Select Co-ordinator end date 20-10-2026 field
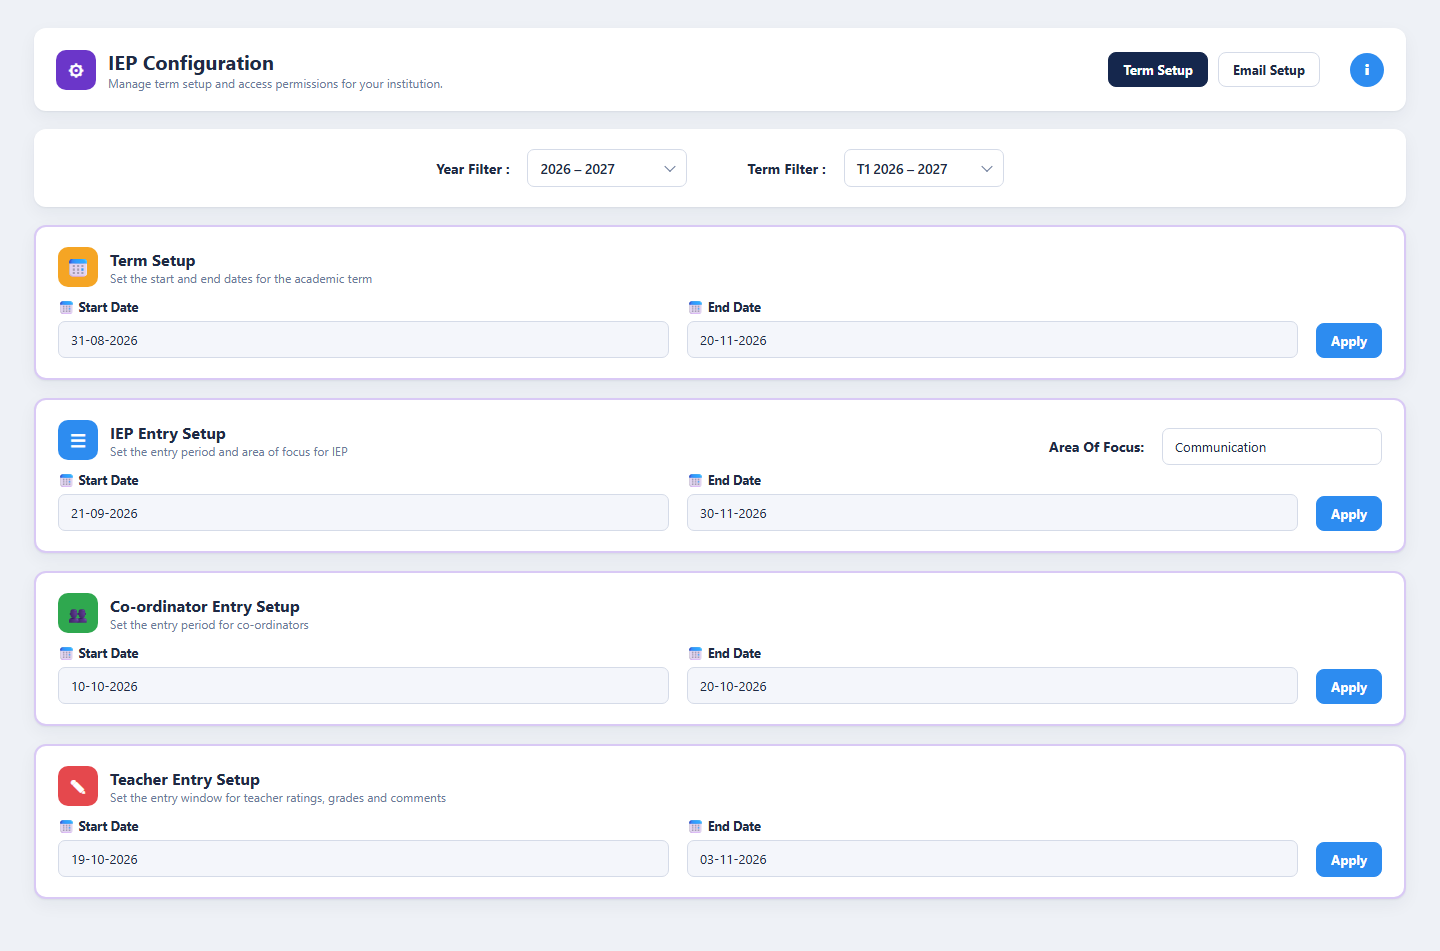 [992, 686]
